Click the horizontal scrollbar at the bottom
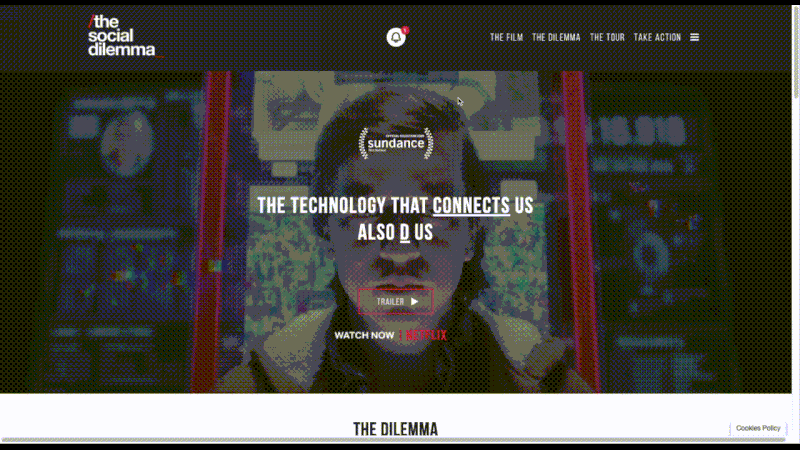 click(x=396, y=440)
